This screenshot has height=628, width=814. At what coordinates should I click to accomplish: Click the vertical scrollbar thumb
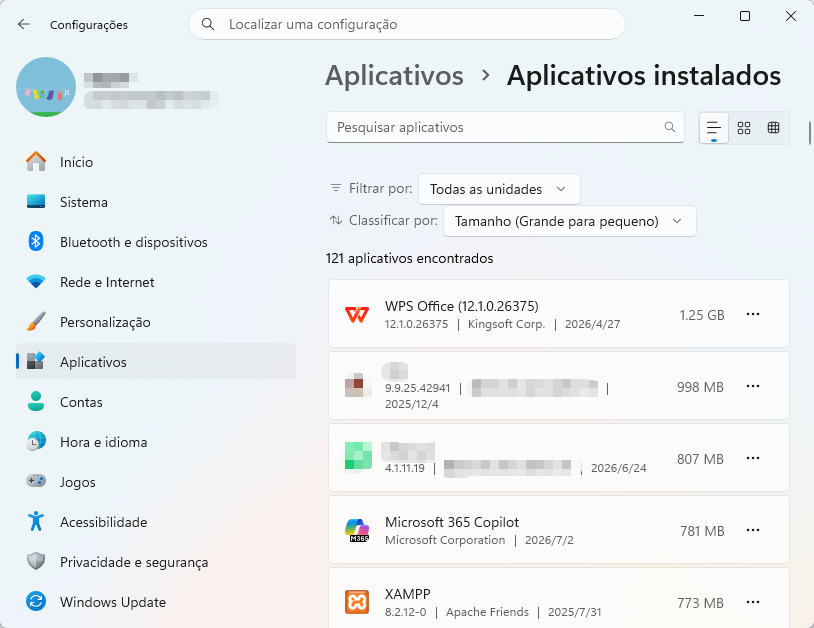tap(809, 133)
